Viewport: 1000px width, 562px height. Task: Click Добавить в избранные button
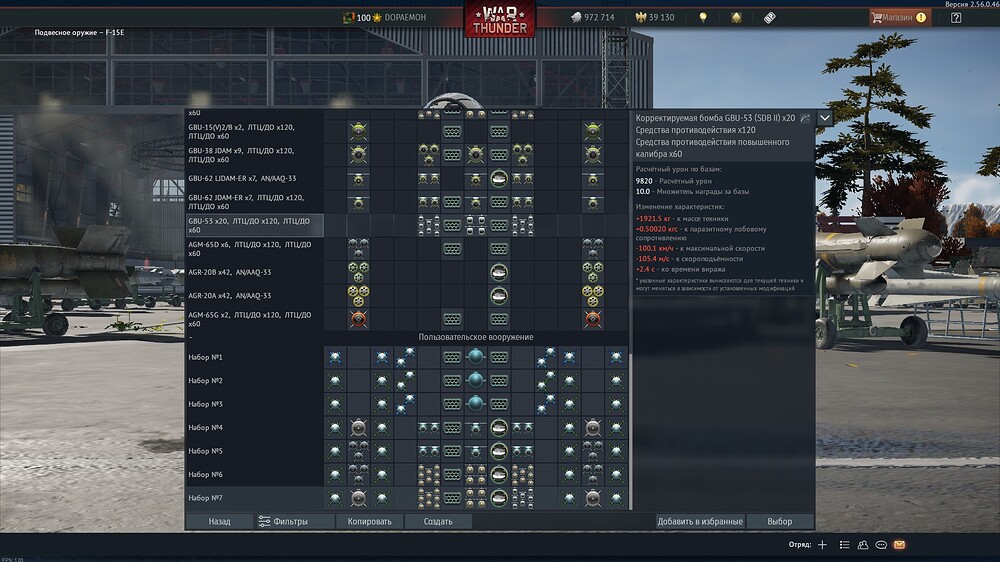(700, 521)
